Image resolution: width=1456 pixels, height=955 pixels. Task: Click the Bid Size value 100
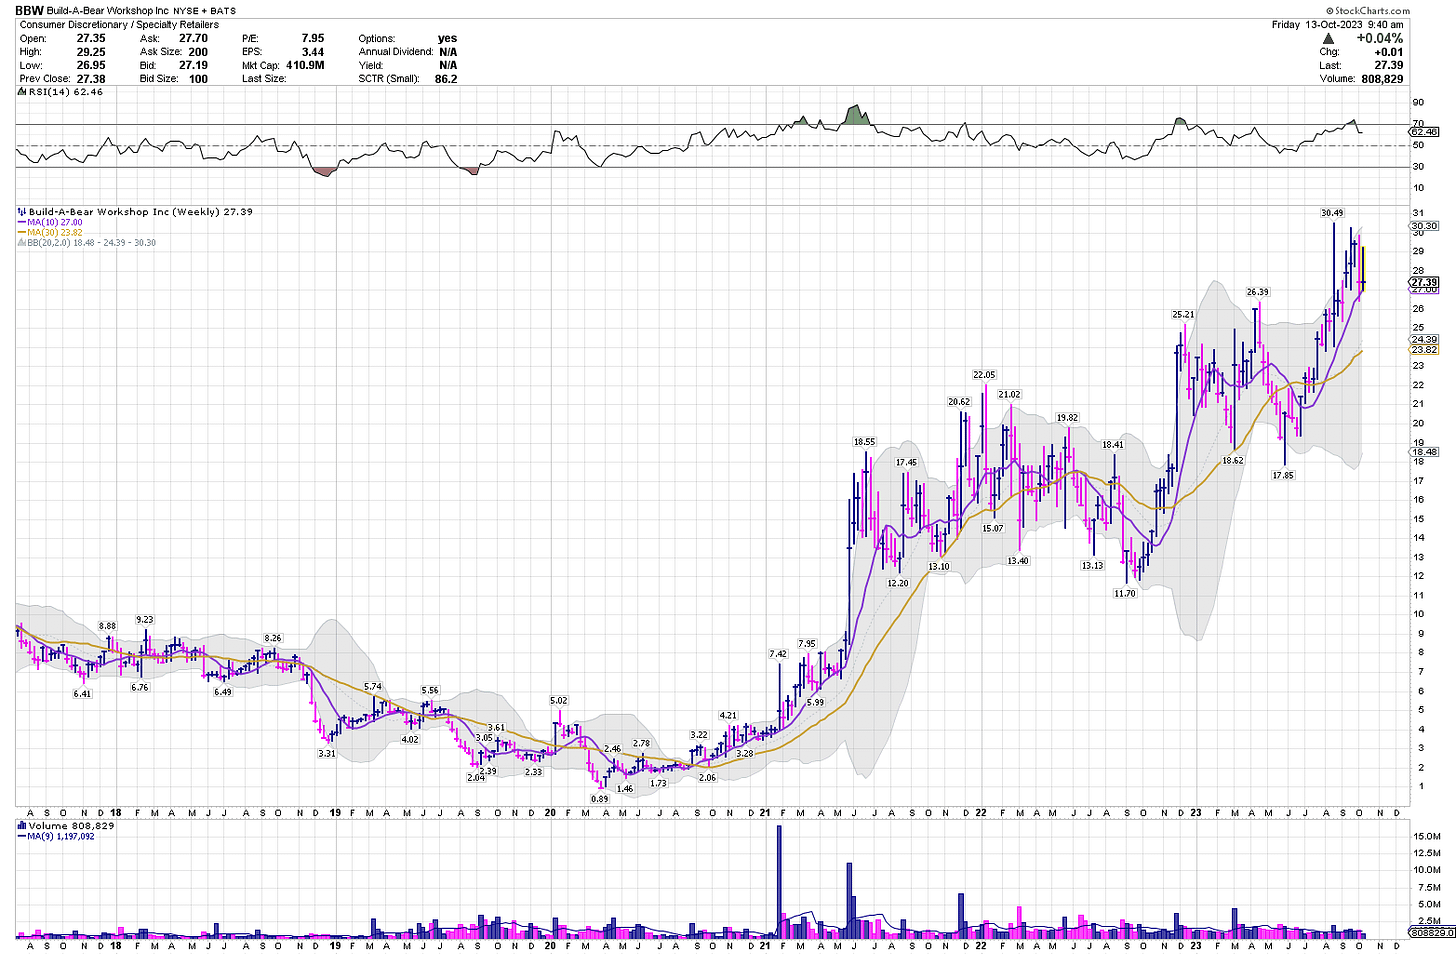[x=198, y=79]
